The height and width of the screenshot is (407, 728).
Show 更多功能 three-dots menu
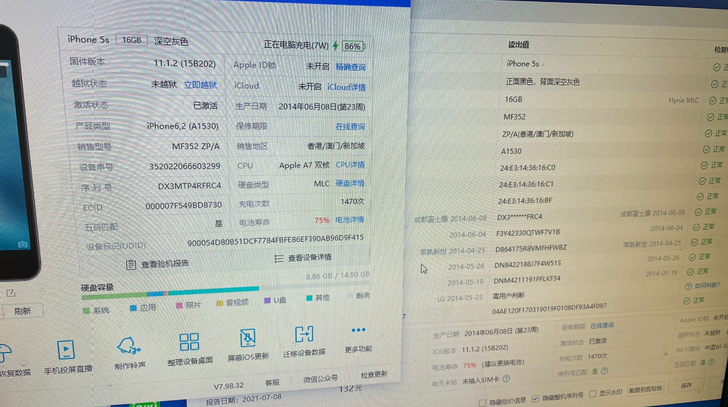358,339
